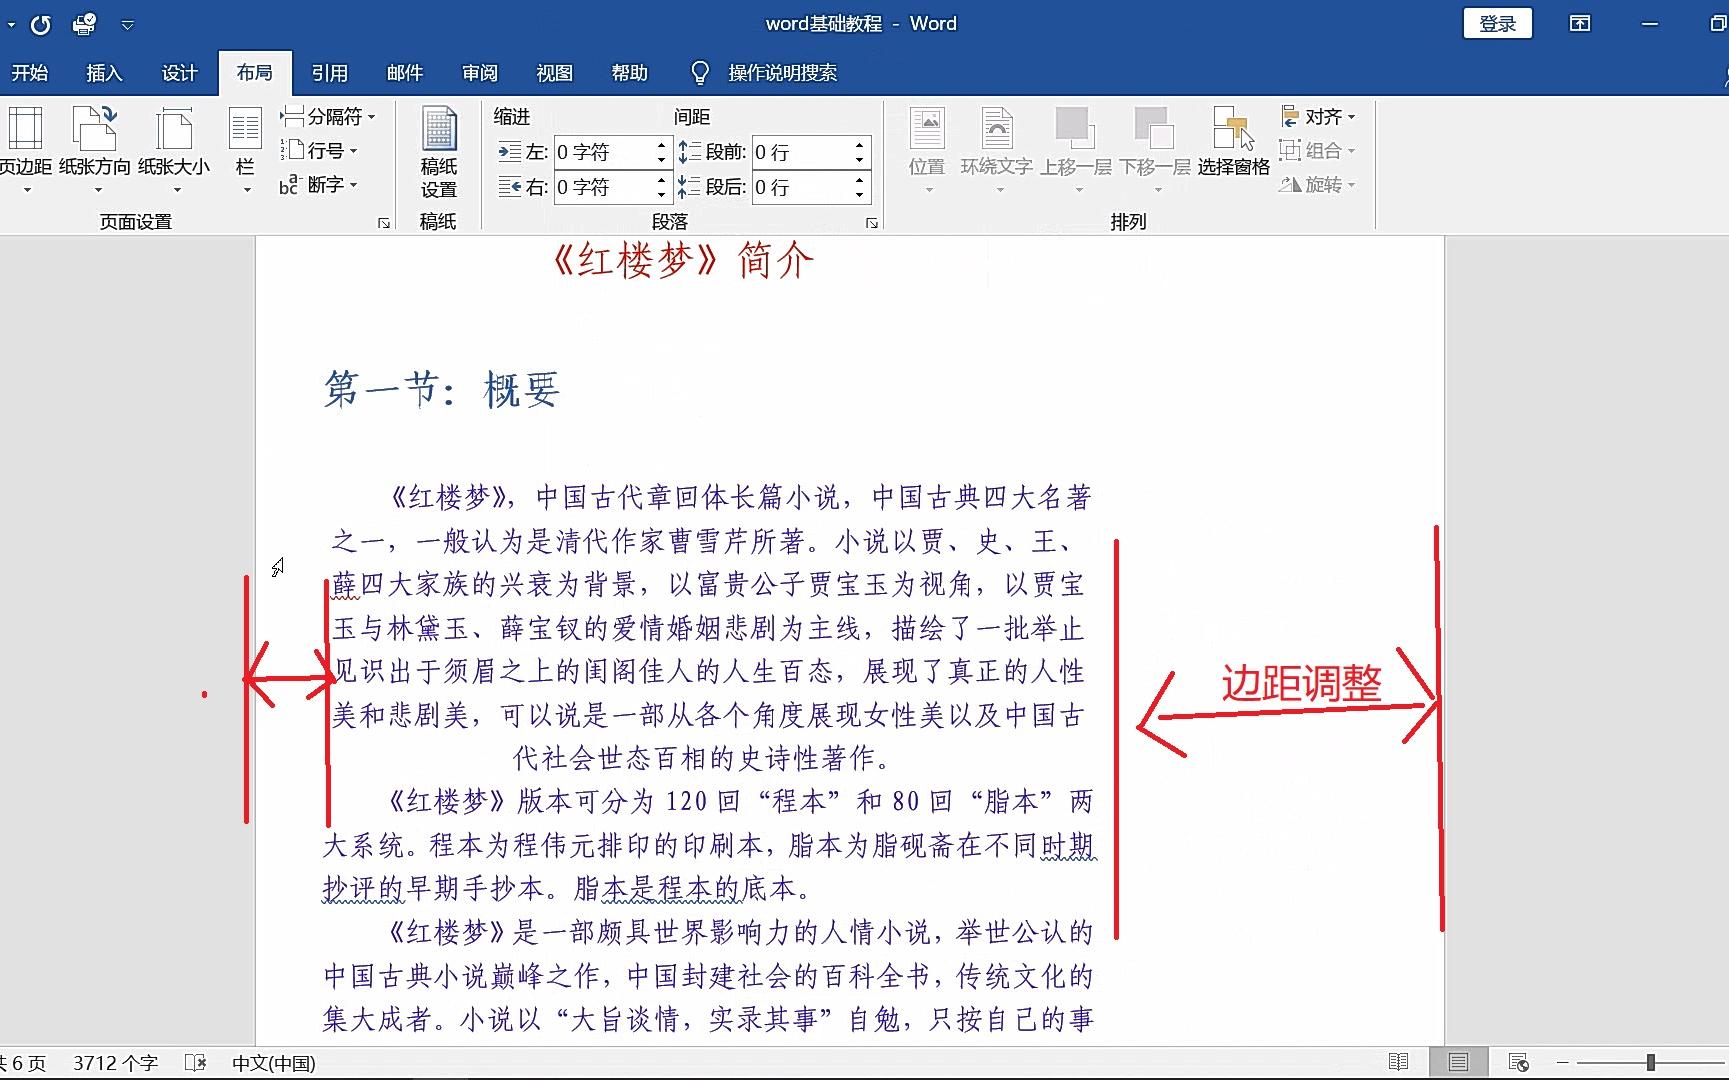The width and height of the screenshot is (1729, 1080).
Task: Click the left indent 左 input field
Action: click(x=603, y=152)
